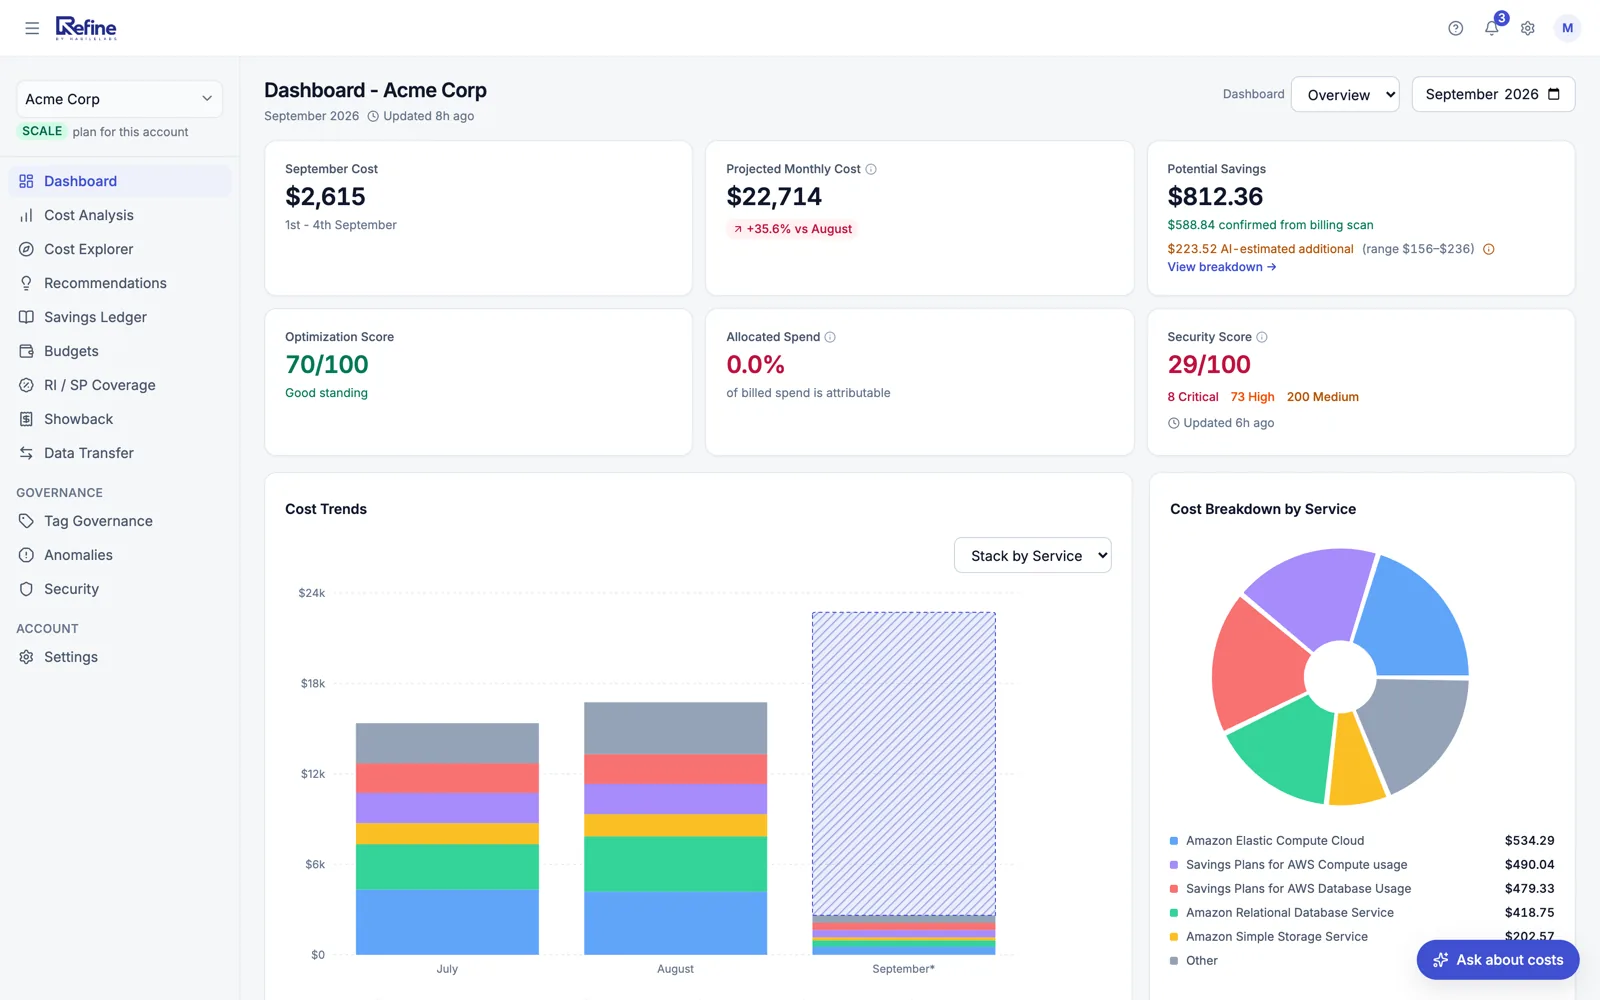
Task: Open the settings gear in header
Action: click(1528, 28)
